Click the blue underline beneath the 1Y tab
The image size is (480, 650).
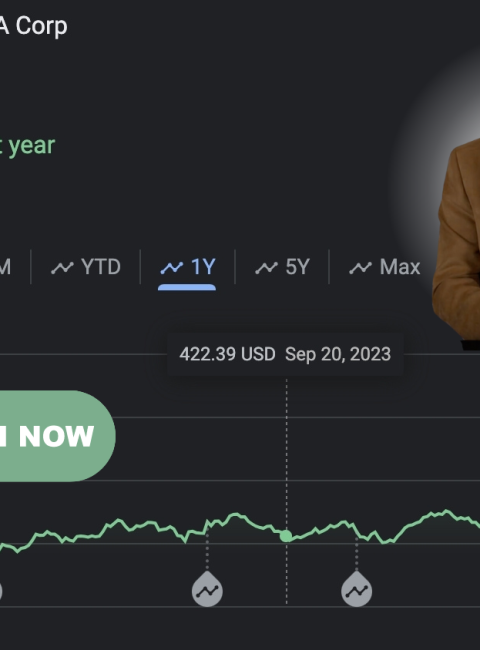pos(187,287)
